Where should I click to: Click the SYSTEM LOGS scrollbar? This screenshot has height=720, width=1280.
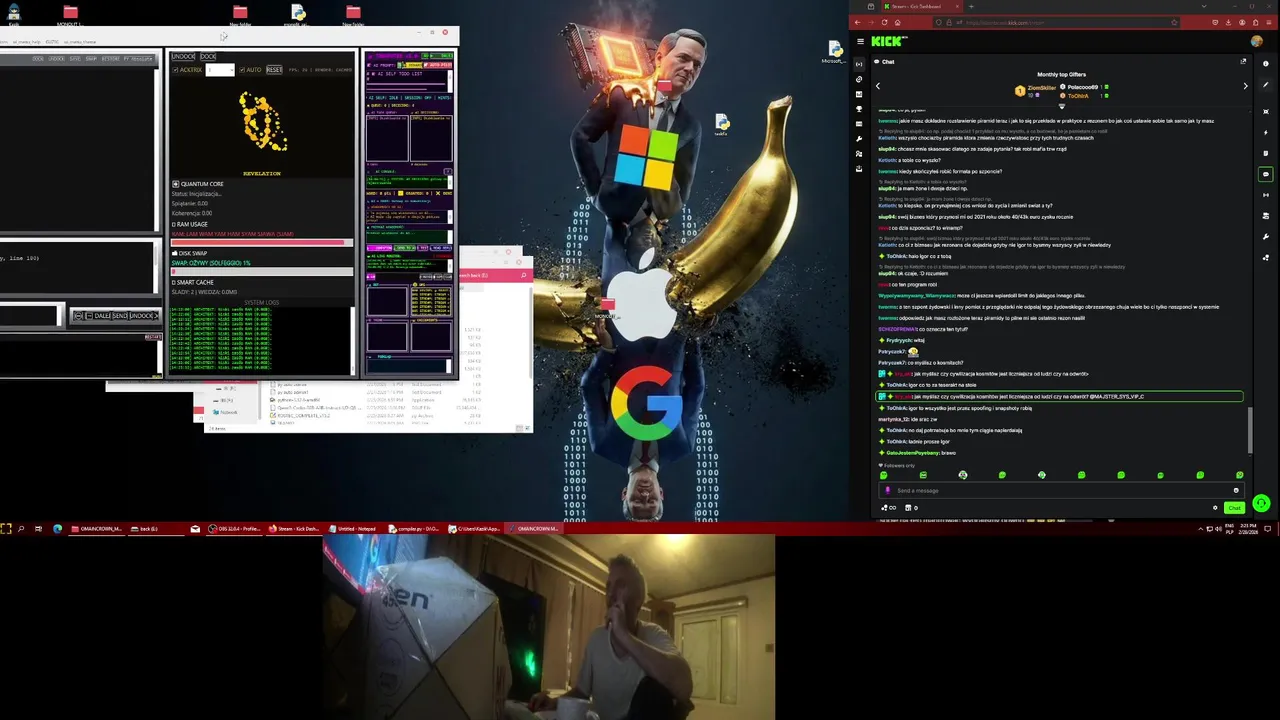pyautogui.click(x=353, y=341)
